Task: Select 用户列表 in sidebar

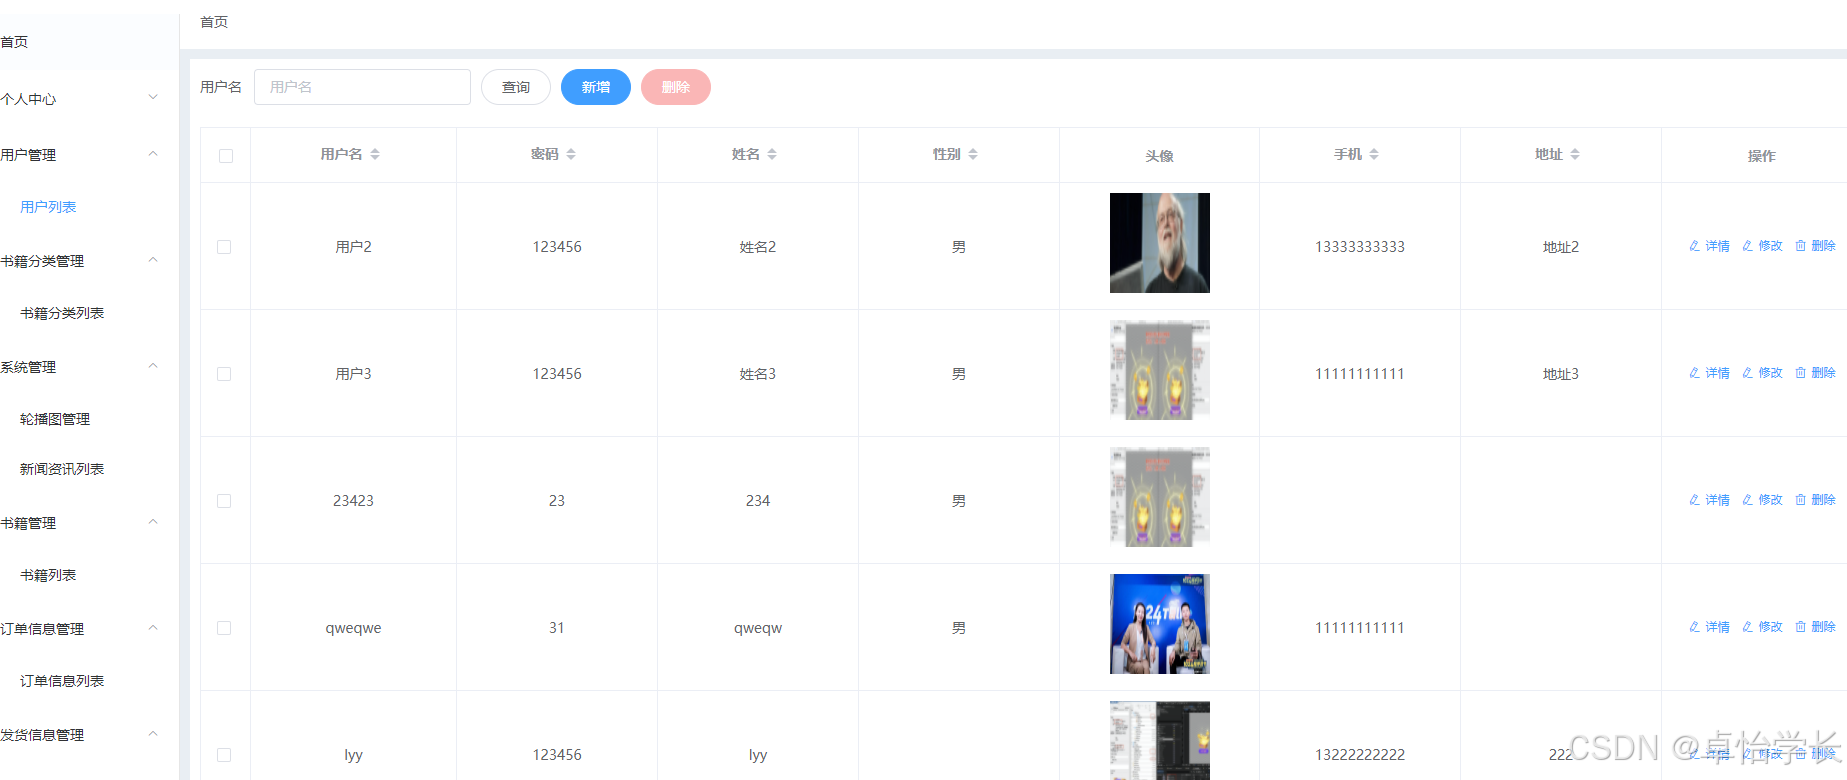Action: coord(48,207)
